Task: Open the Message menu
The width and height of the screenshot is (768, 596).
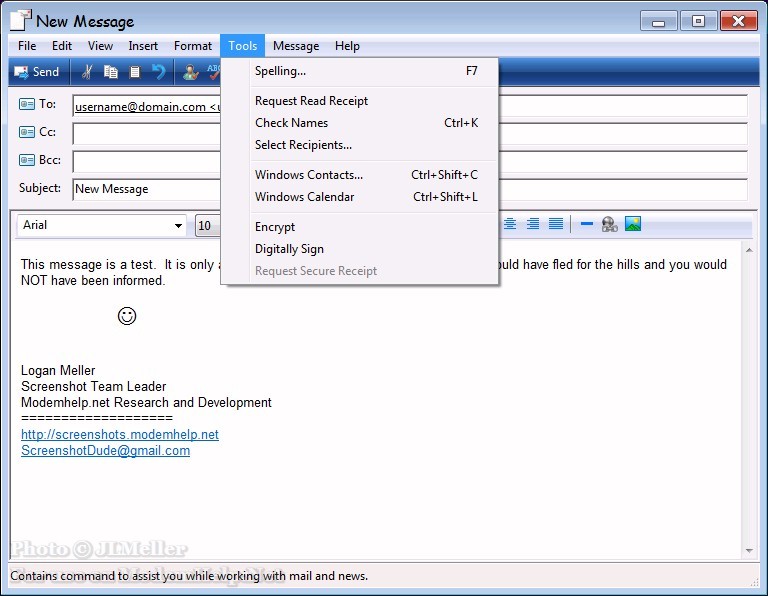Action: pos(296,46)
